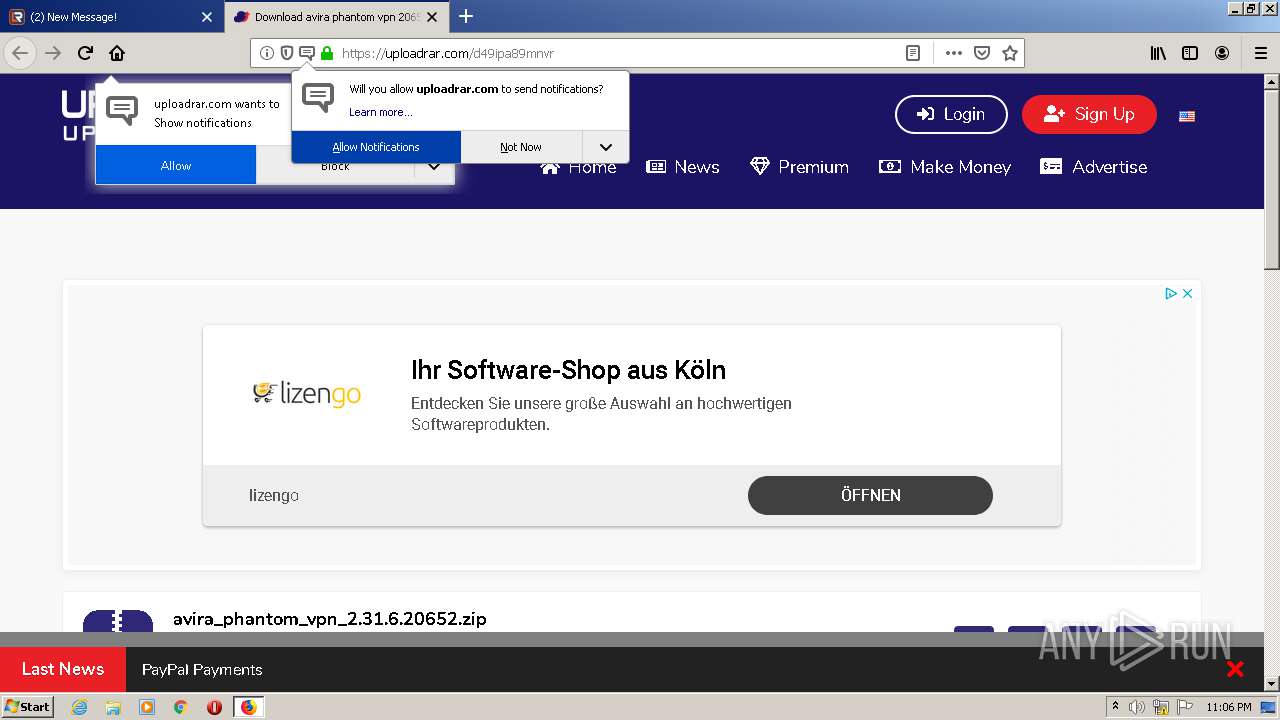
Task: Show the Firefox sidebars
Action: pyautogui.click(x=1190, y=53)
